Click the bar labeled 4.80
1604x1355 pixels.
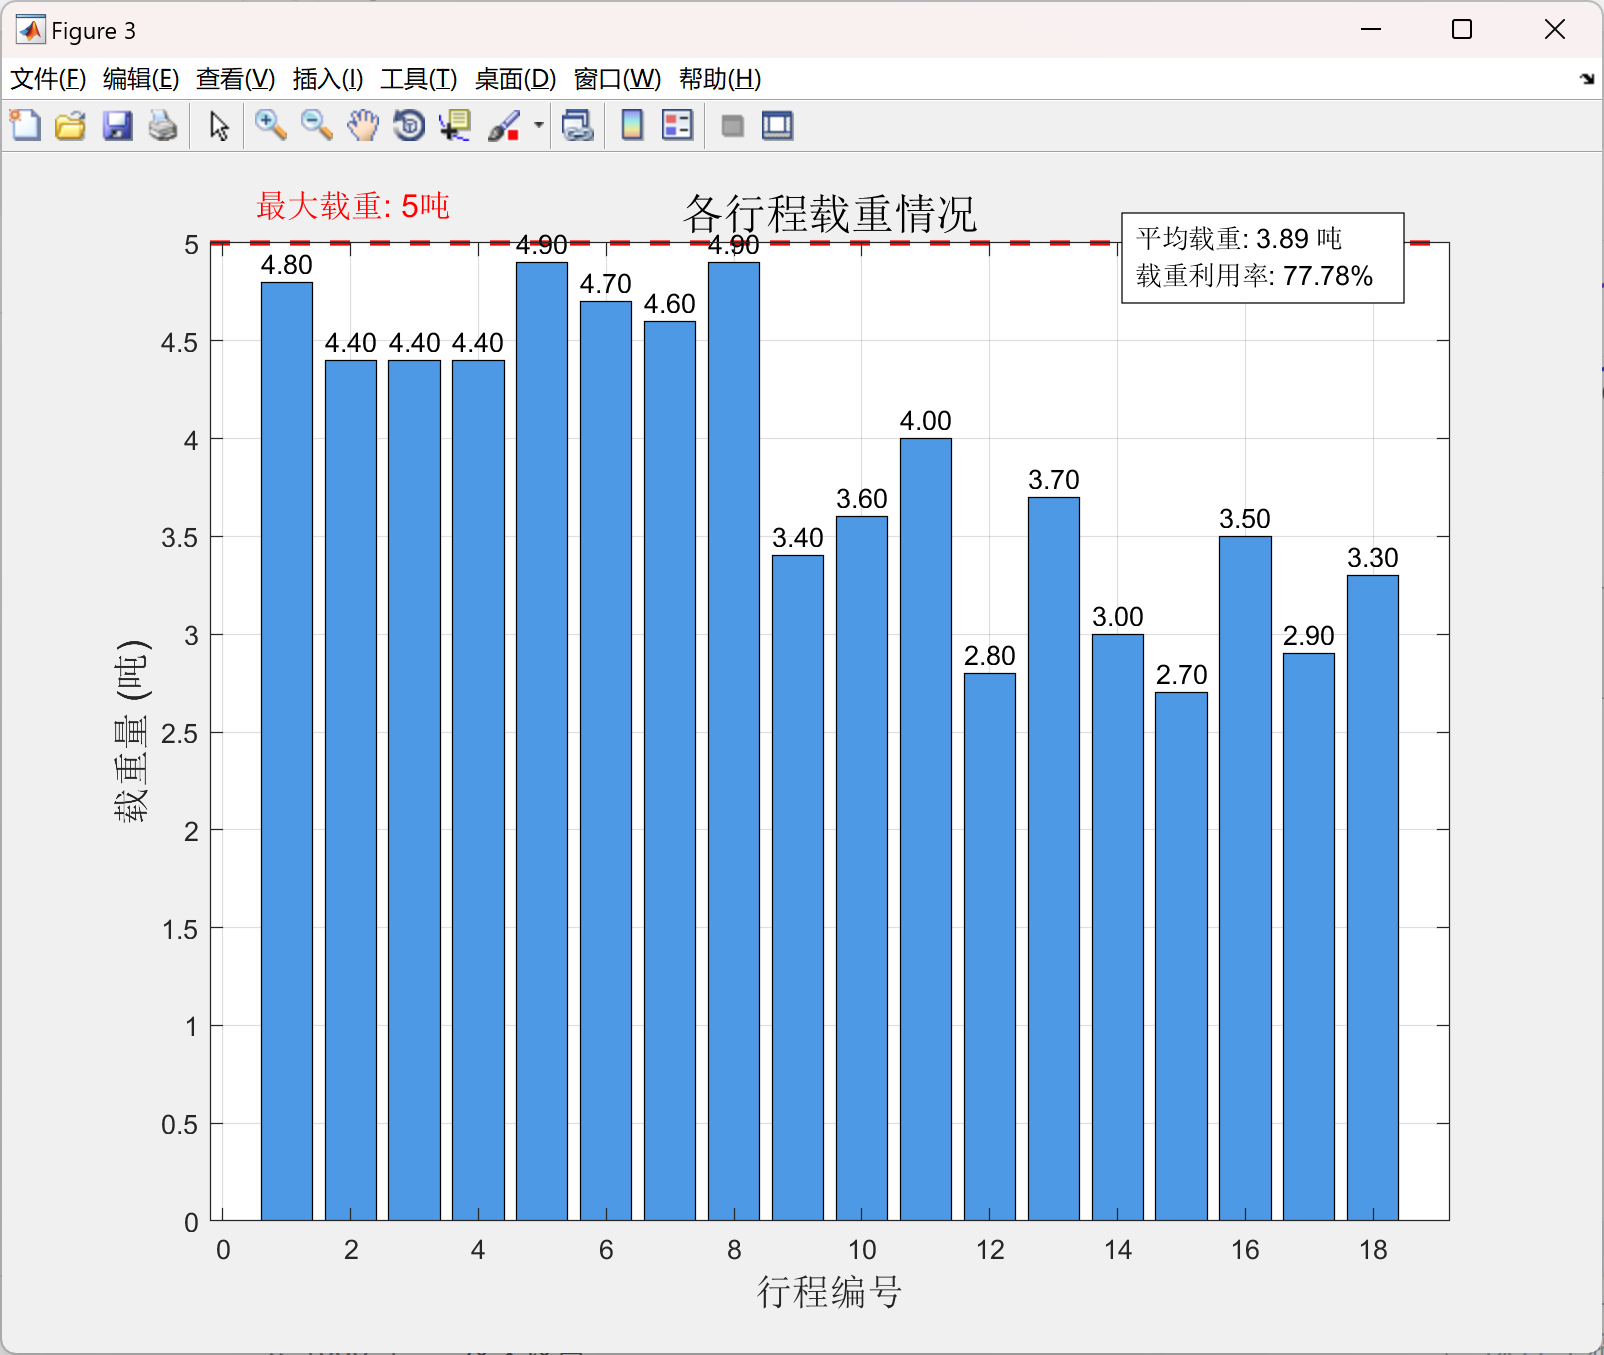(x=287, y=751)
